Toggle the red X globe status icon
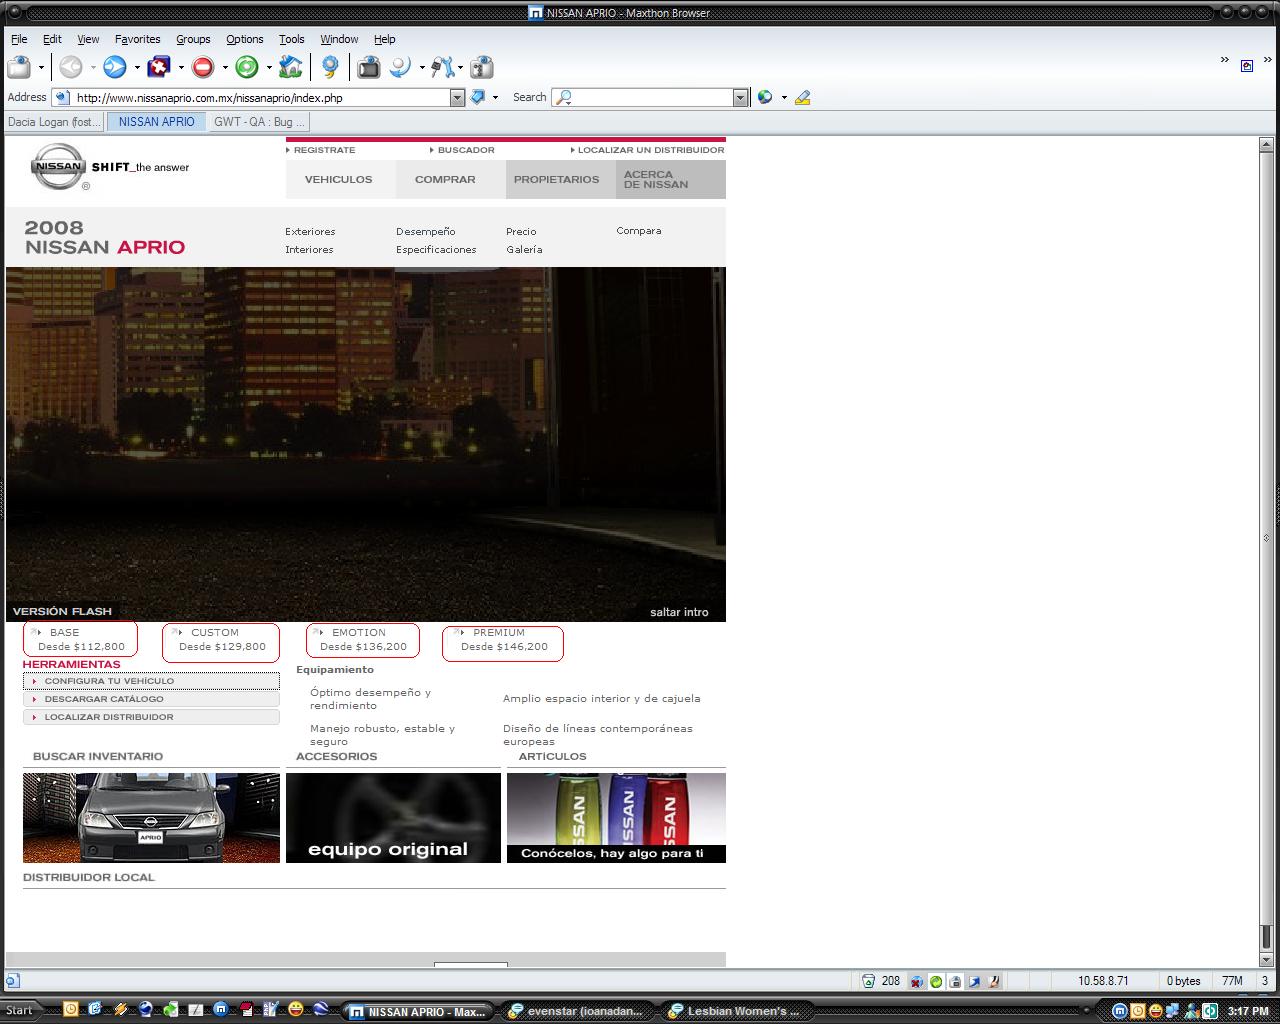This screenshot has width=1280, height=1024. click(917, 981)
